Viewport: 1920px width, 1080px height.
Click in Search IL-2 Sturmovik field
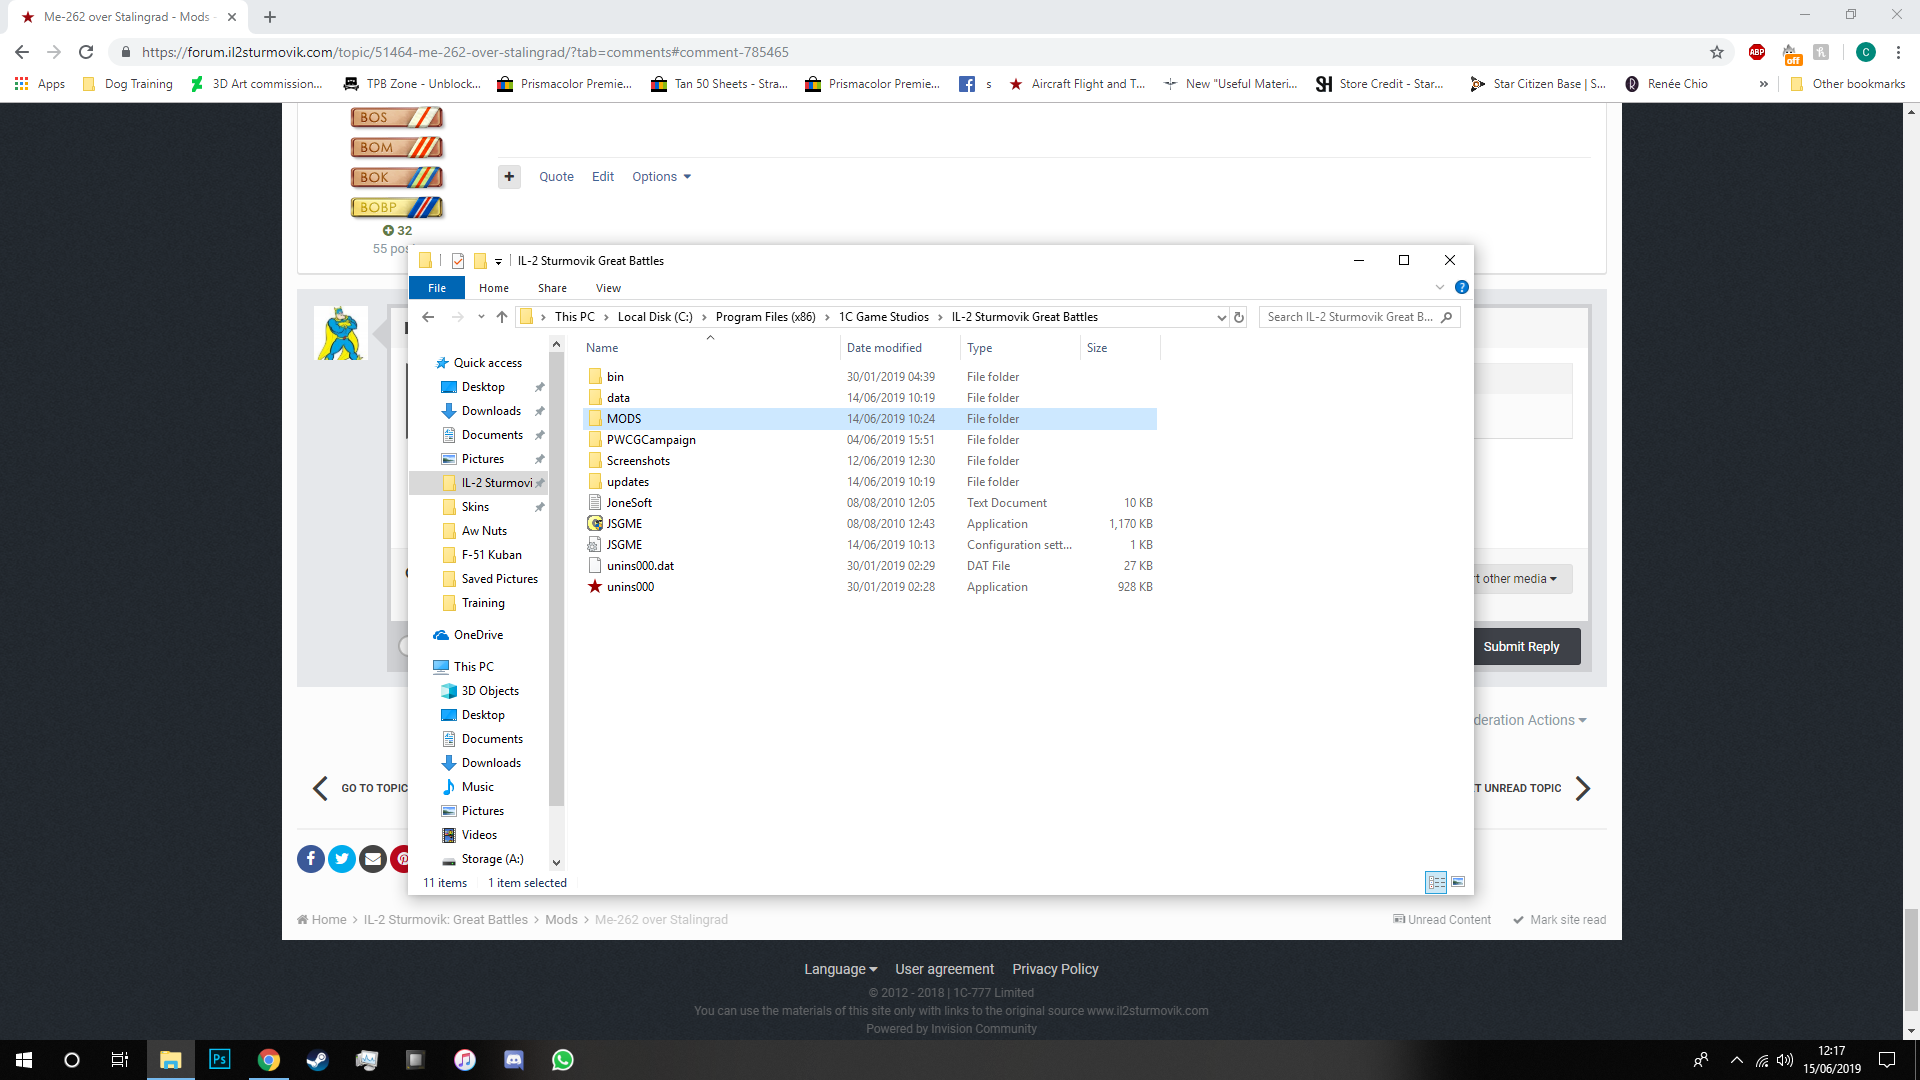[1349, 317]
